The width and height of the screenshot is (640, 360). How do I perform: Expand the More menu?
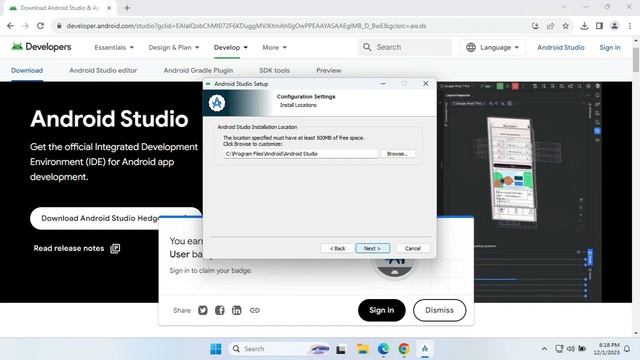coord(274,47)
